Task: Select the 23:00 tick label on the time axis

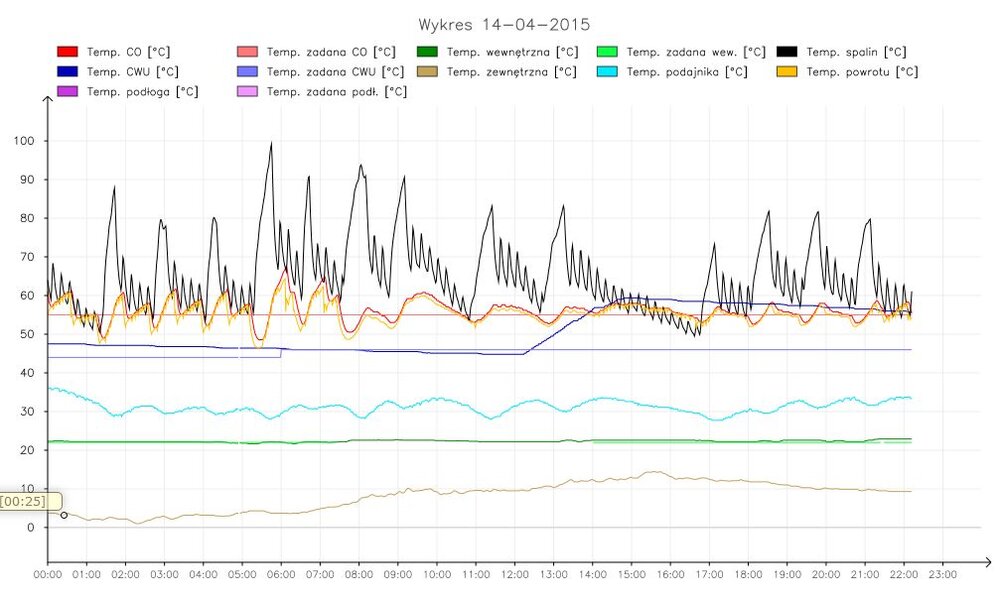Action: click(943, 575)
